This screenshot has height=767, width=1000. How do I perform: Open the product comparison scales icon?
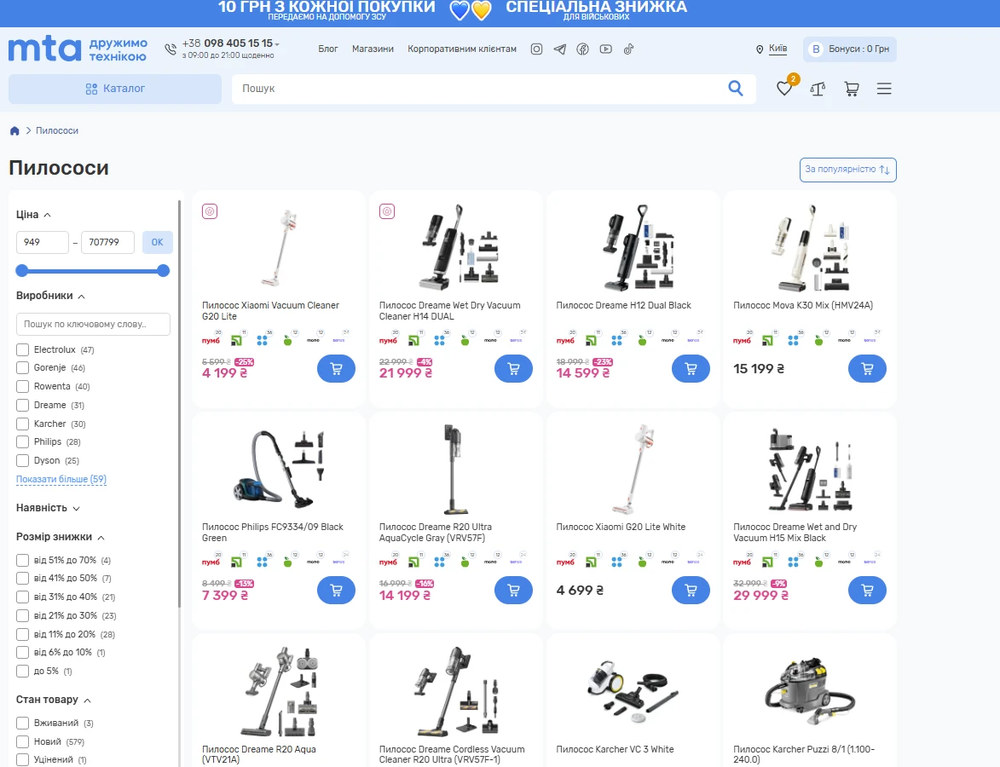(818, 89)
